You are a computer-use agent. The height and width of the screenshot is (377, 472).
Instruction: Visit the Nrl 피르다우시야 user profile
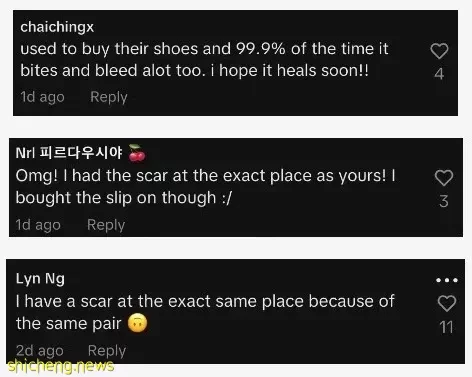click(x=69, y=153)
